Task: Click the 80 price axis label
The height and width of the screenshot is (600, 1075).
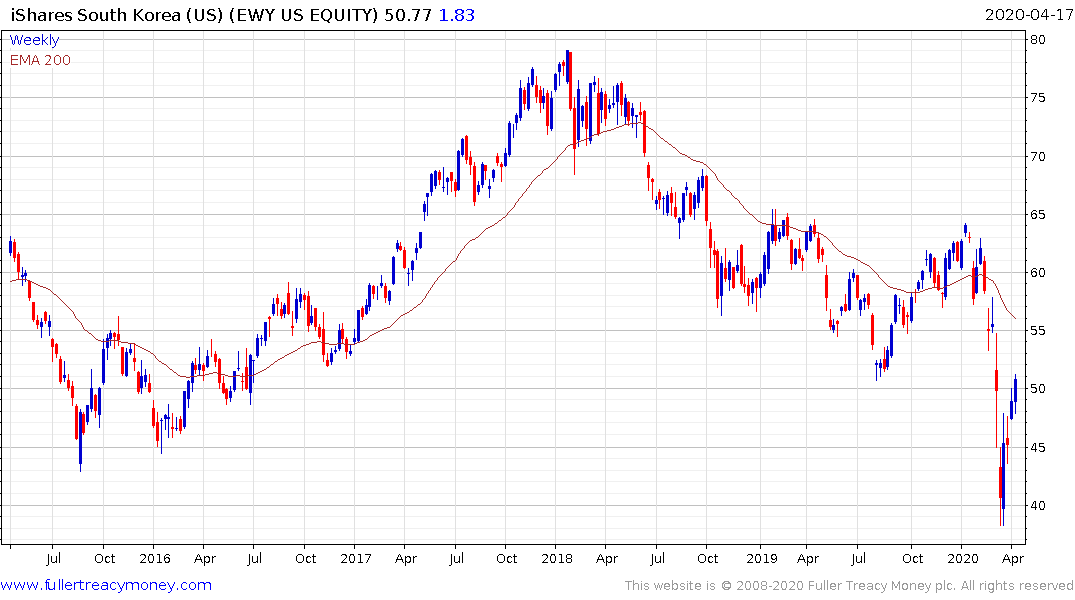Action: tap(1037, 40)
